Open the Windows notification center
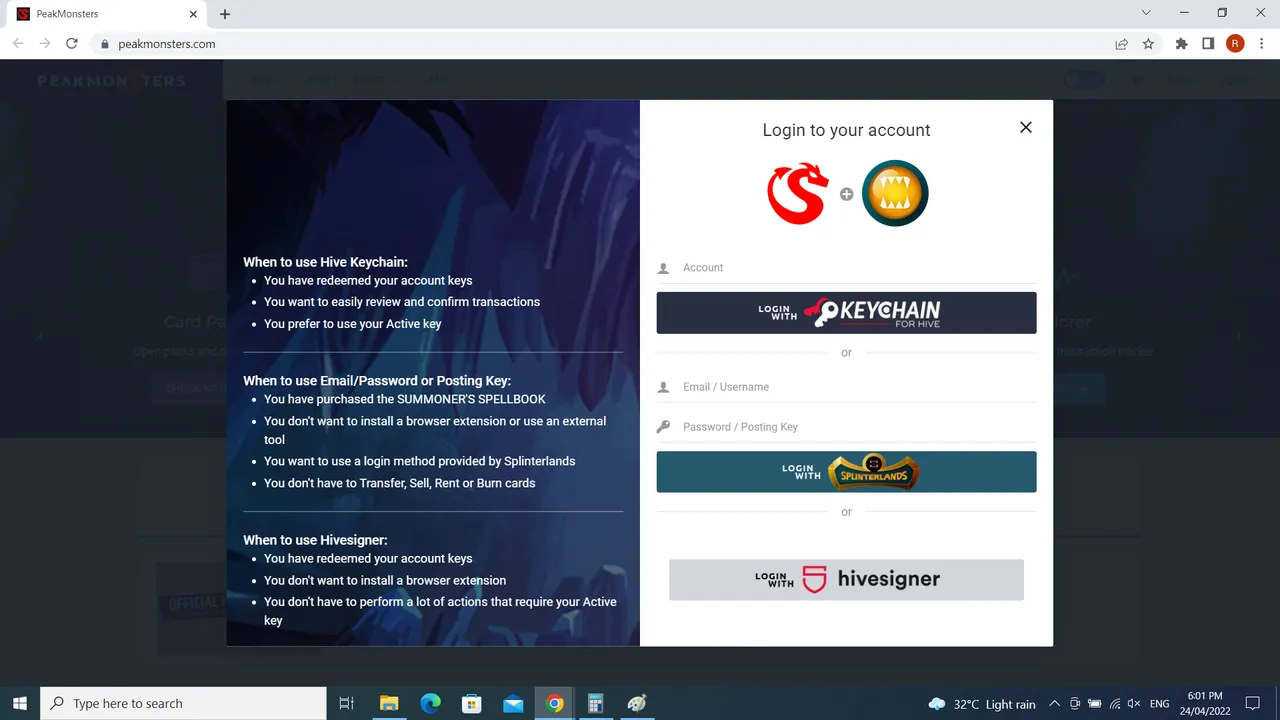Viewport: 1280px width, 720px height. pyautogui.click(x=1253, y=704)
